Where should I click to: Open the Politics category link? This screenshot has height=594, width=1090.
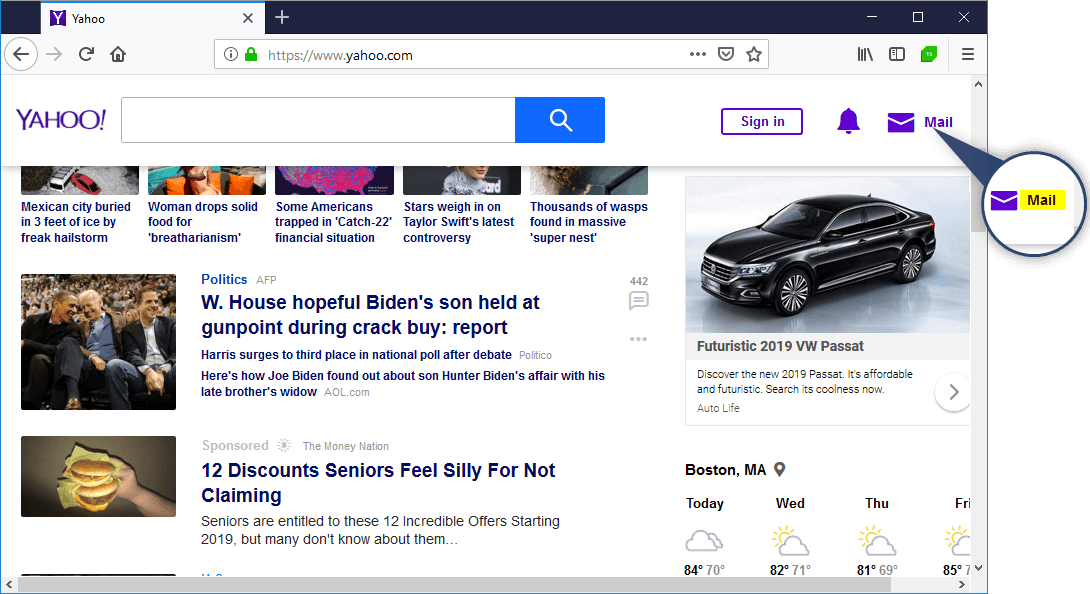pos(224,279)
